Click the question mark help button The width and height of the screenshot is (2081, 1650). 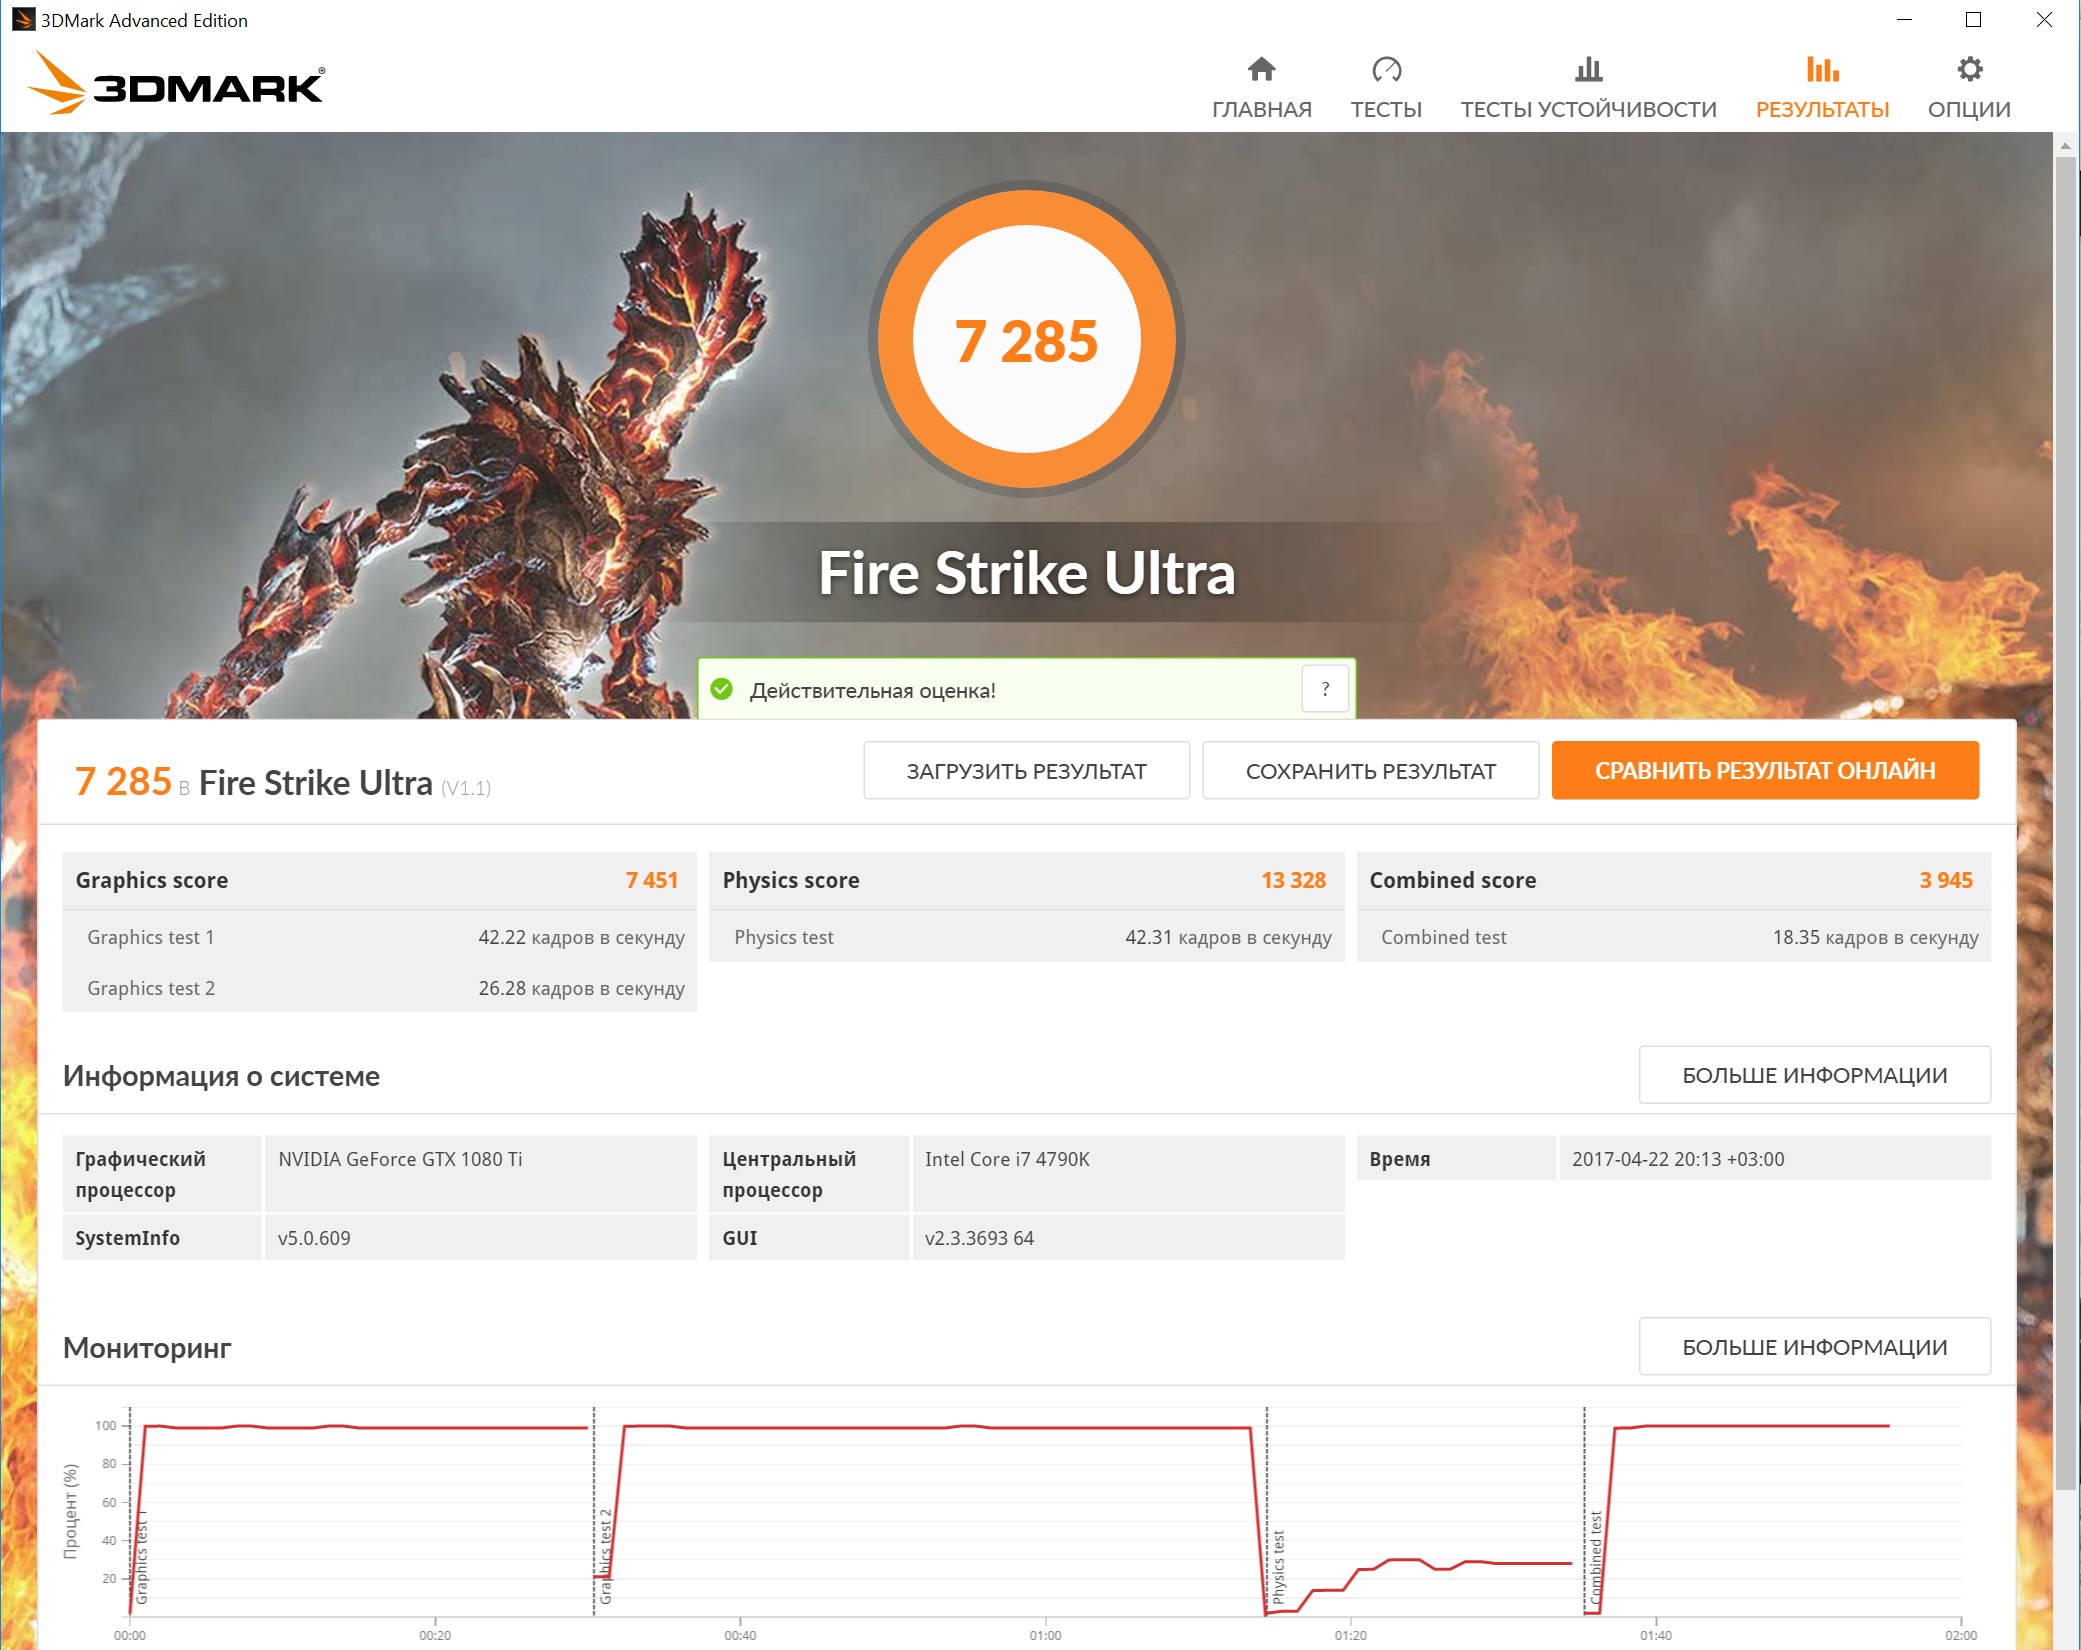(x=1325, y=689)
